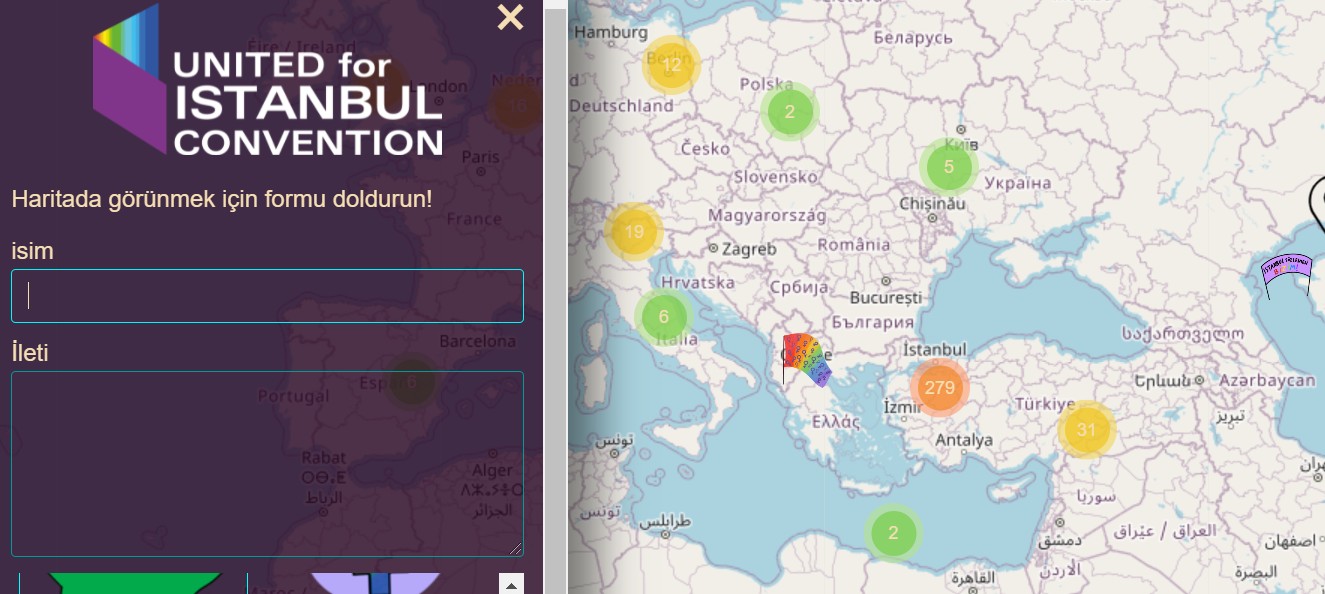Click the Zagreb label on the map
This screenshot has width=1325, height=594.
pos(749,248)
